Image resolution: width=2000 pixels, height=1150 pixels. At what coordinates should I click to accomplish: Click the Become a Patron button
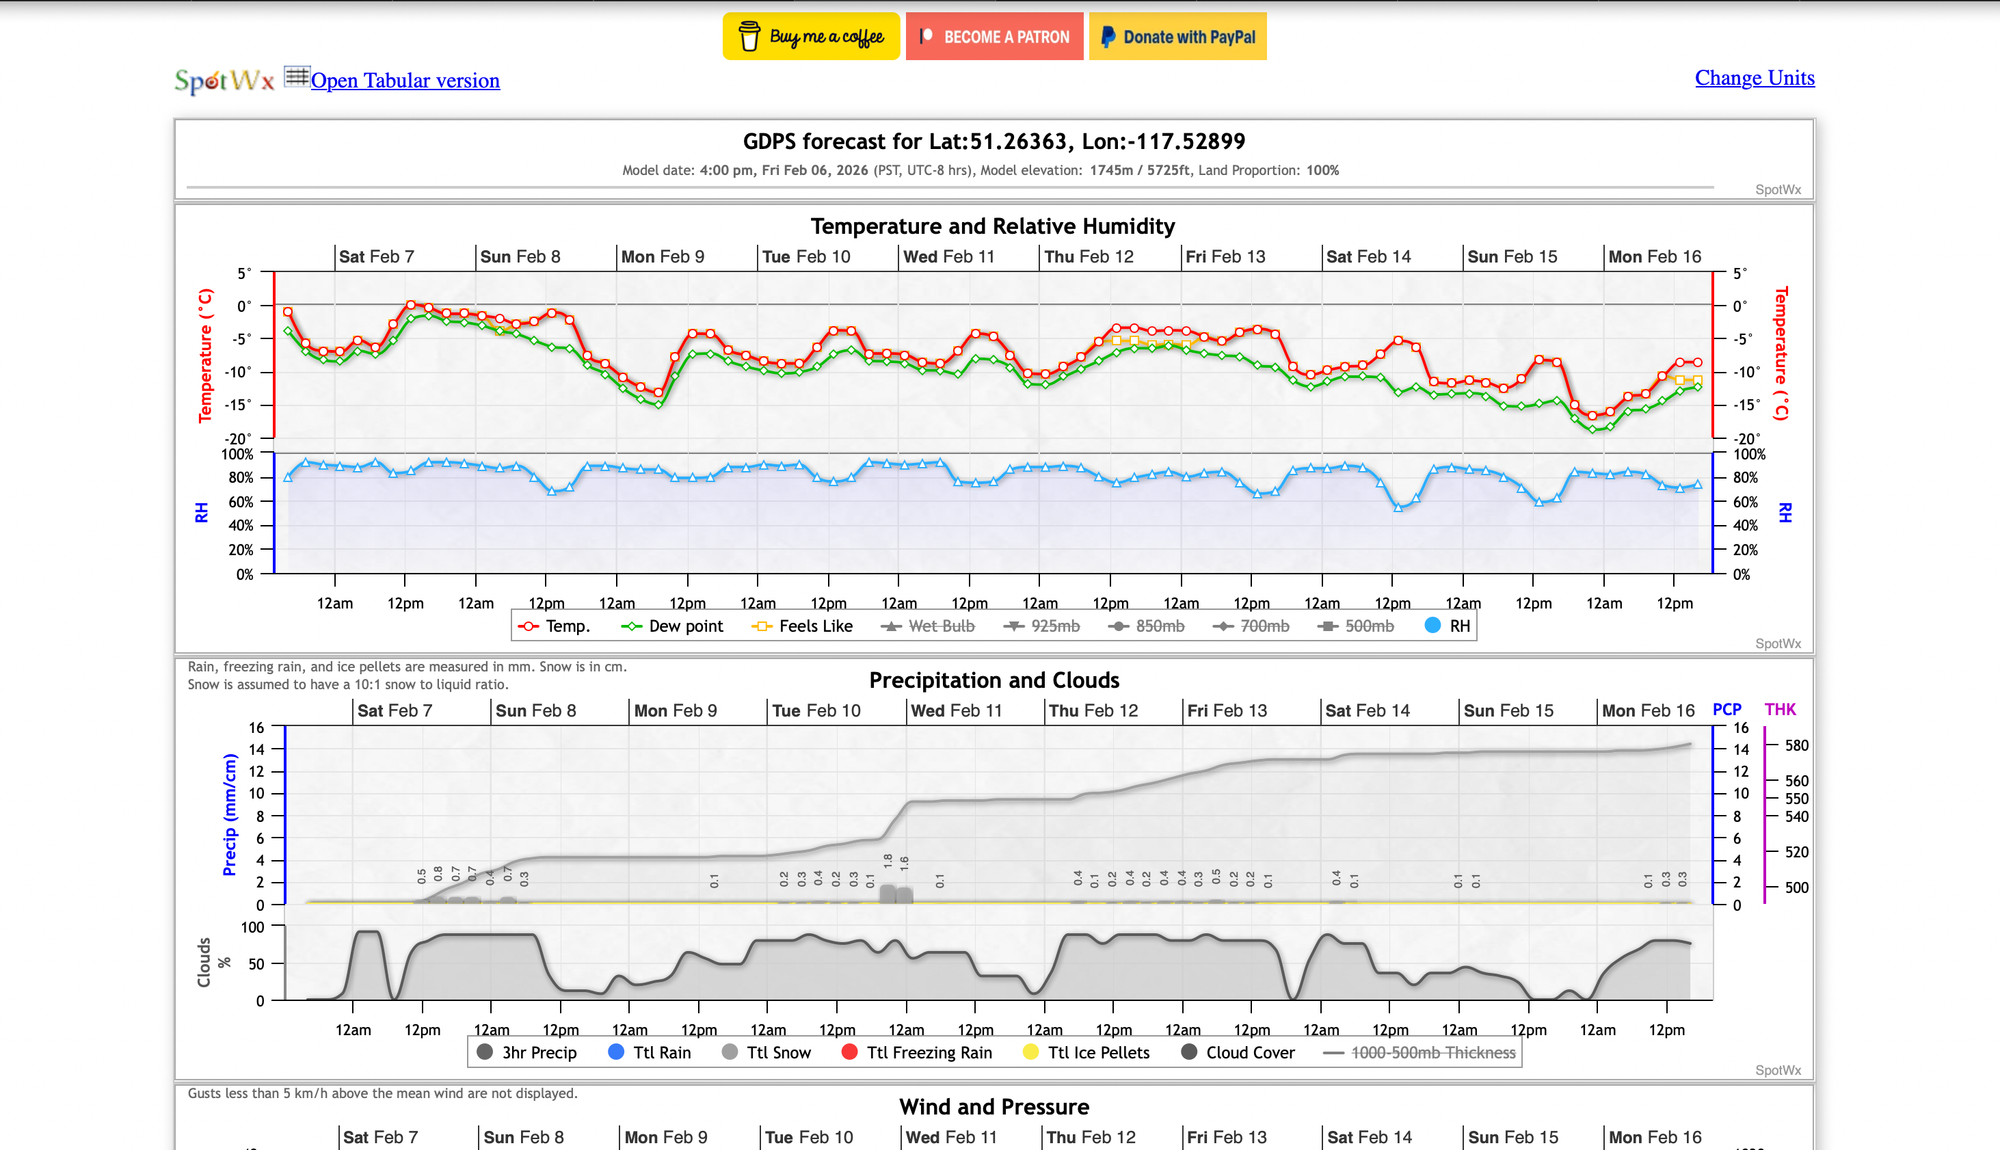tap(994, 37)
